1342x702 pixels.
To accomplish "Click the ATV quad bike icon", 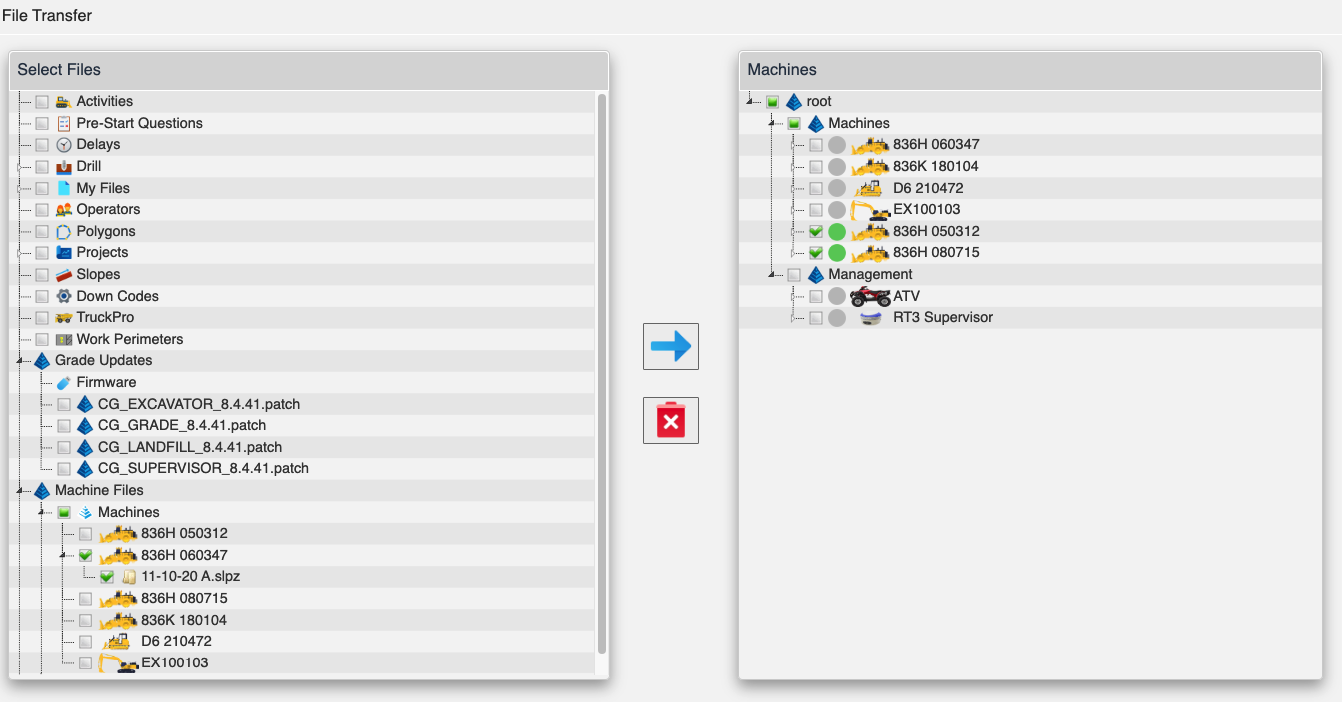I will click(870, 296).
